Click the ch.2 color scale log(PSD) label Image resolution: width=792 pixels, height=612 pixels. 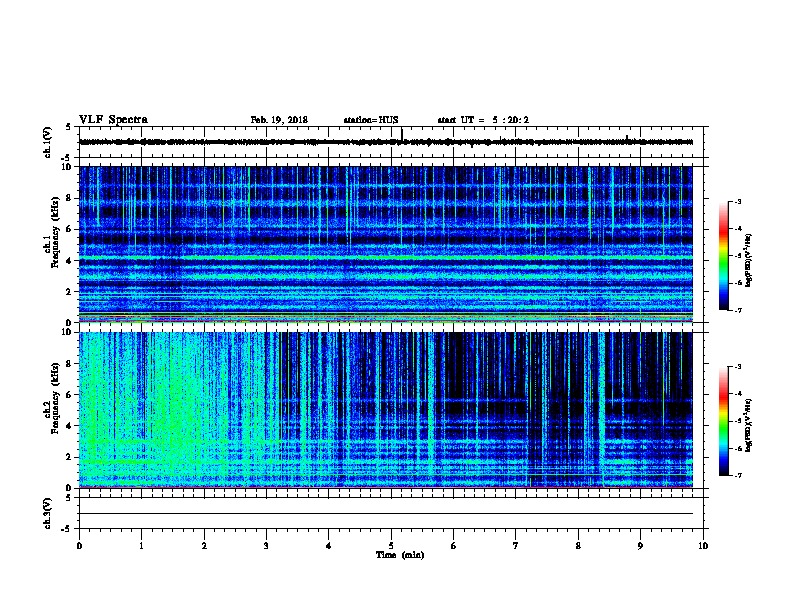[749, 425]
